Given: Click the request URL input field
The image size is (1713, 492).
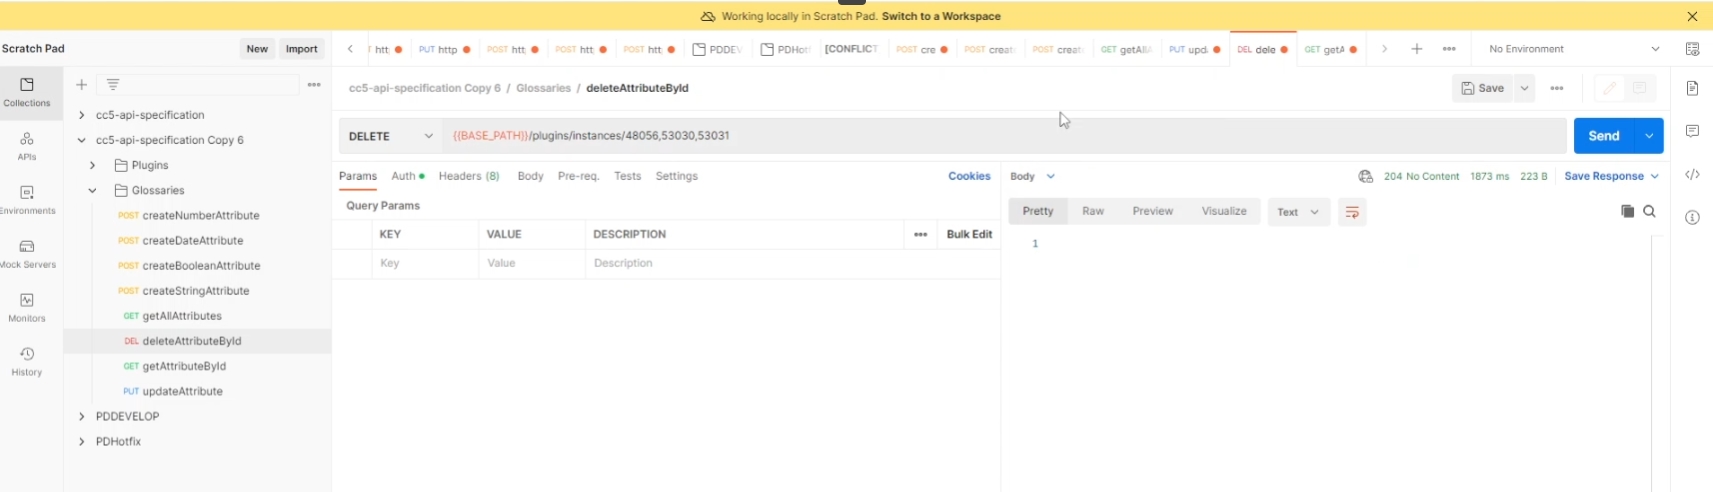Looking at the screenshot, I should pyautogui.click(x=1000, y=136).
